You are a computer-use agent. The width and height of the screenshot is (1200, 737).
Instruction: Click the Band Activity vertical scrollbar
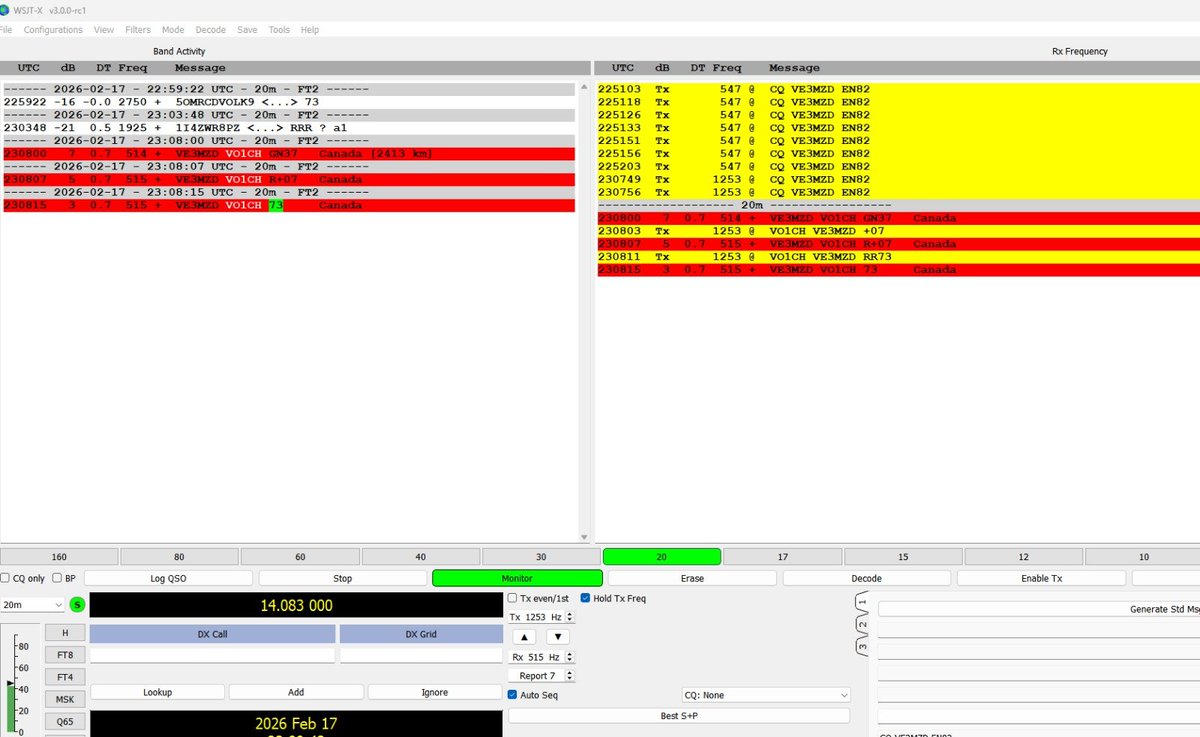pyautogui.click(x=584, y=312)
